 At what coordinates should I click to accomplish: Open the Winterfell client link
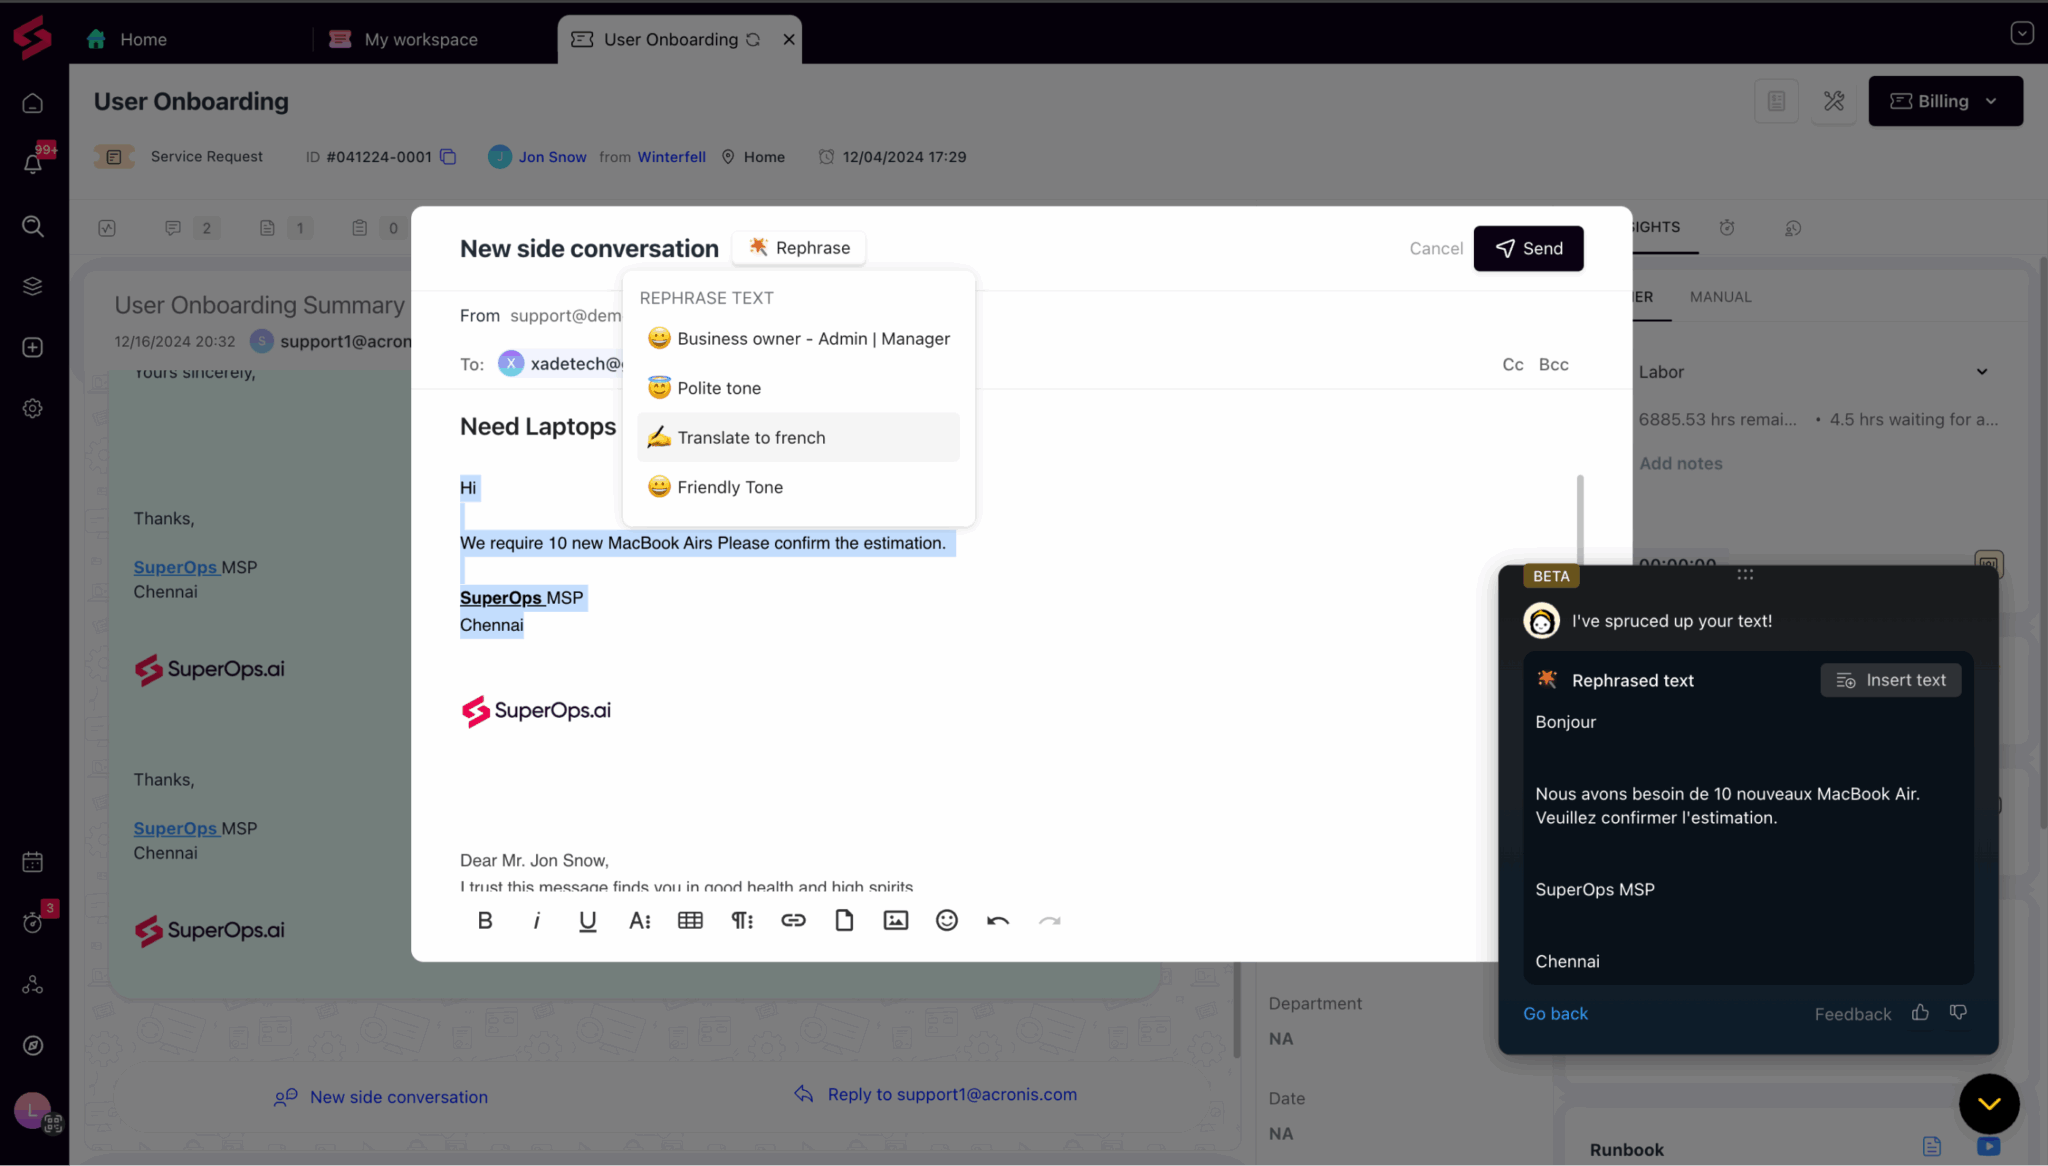[672, 157]
